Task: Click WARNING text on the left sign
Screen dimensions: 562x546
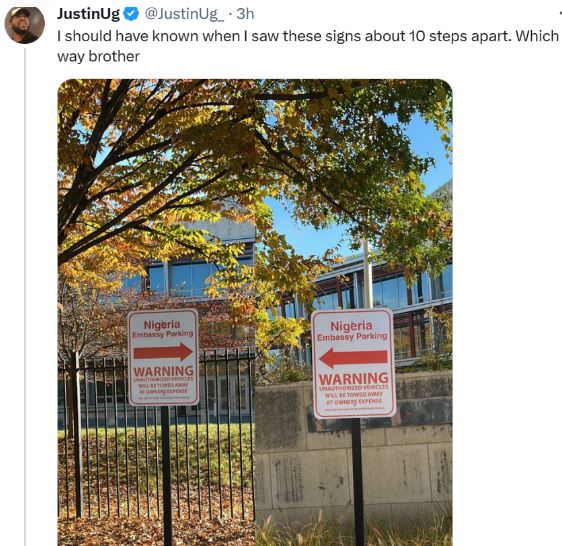Action: tap(163, 371)
